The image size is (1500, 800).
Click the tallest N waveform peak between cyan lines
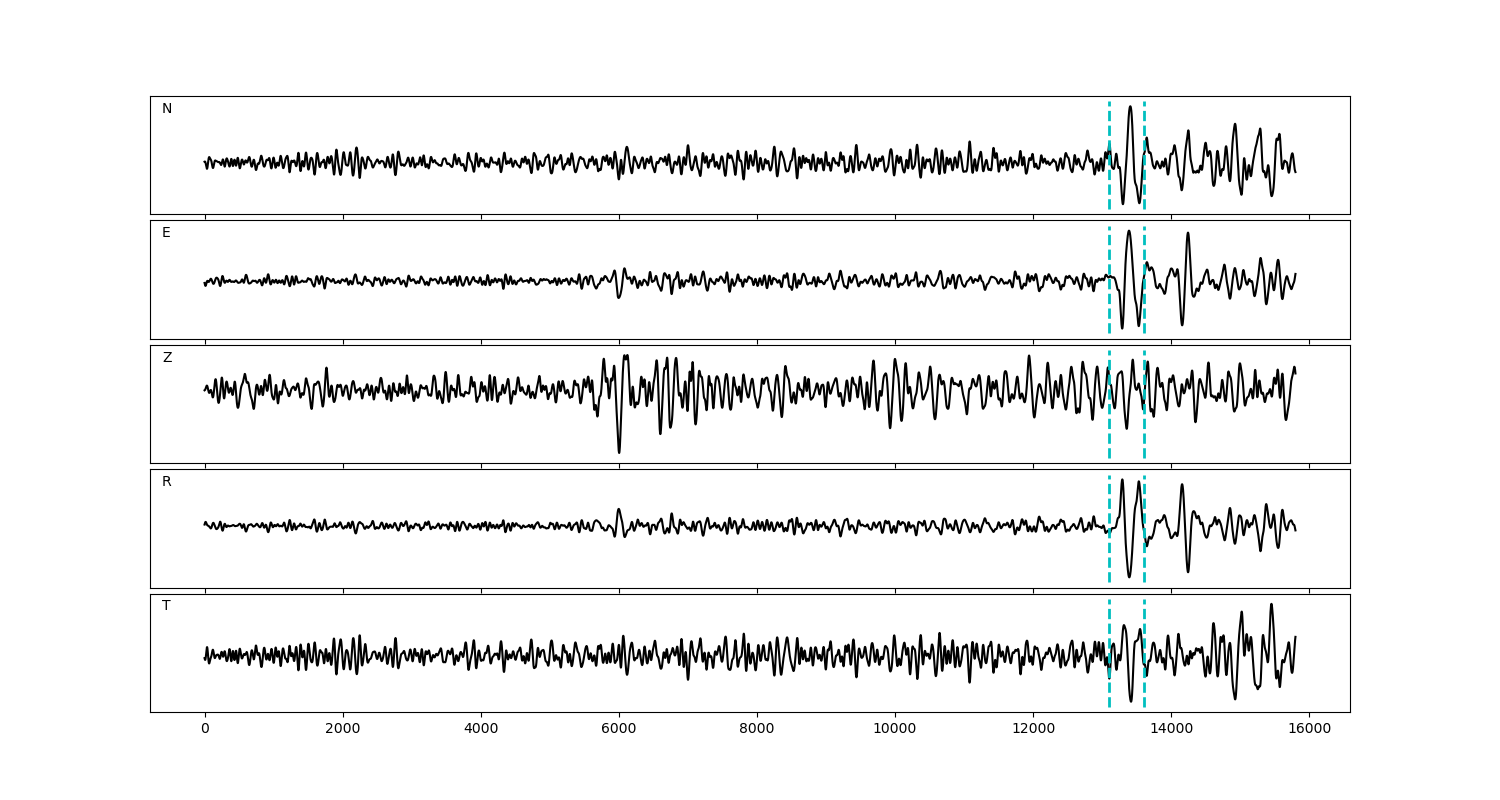click(x=1130, y=107)
